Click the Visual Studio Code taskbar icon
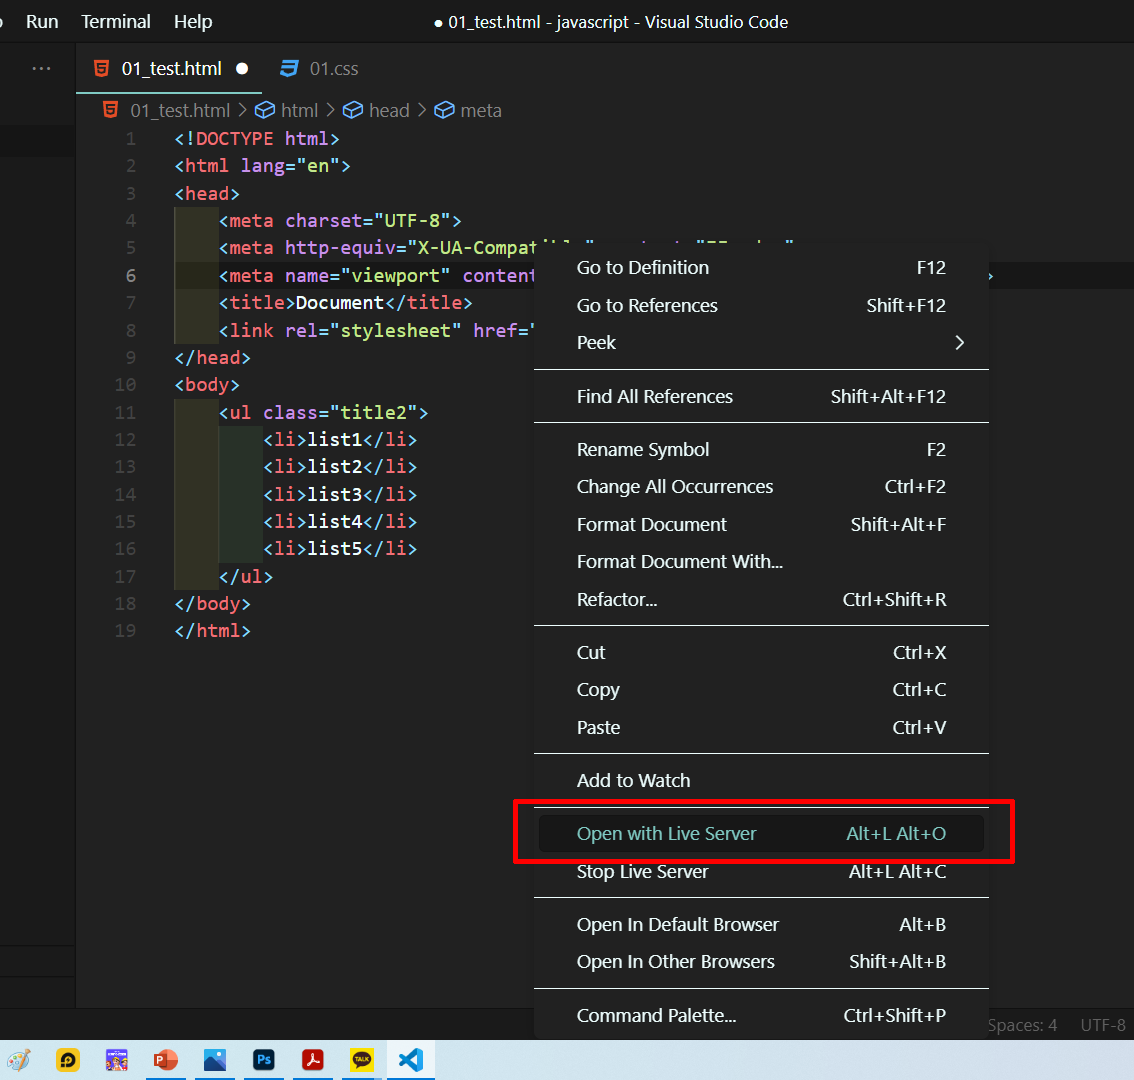Viewport: 1134px width, 1080px height. (x=411, y=1060)
